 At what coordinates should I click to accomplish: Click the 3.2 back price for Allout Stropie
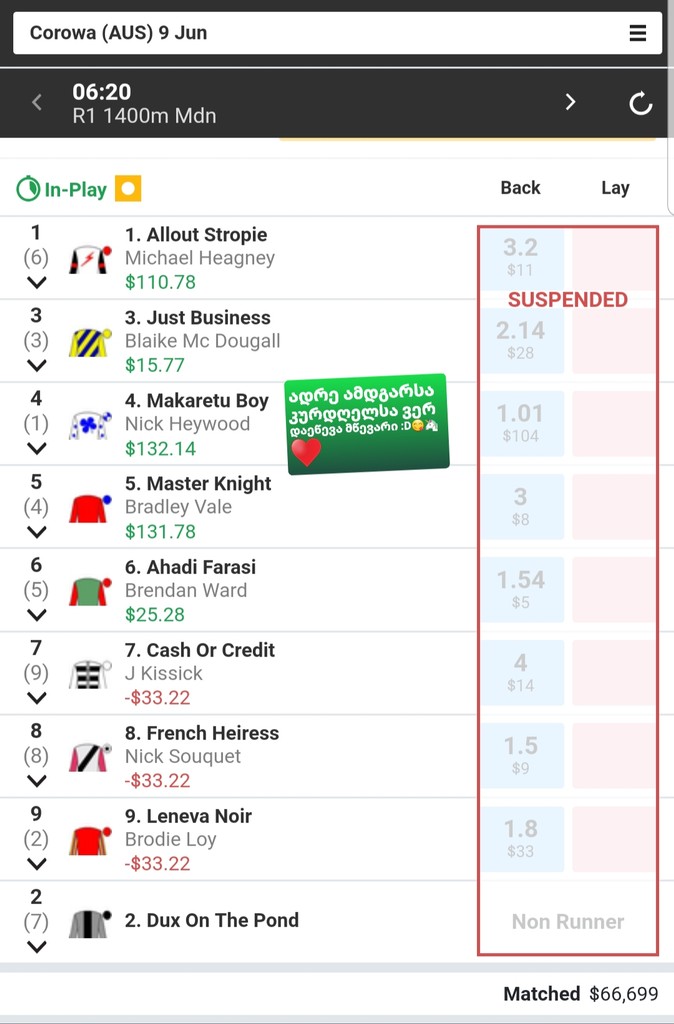click(521, 257)
